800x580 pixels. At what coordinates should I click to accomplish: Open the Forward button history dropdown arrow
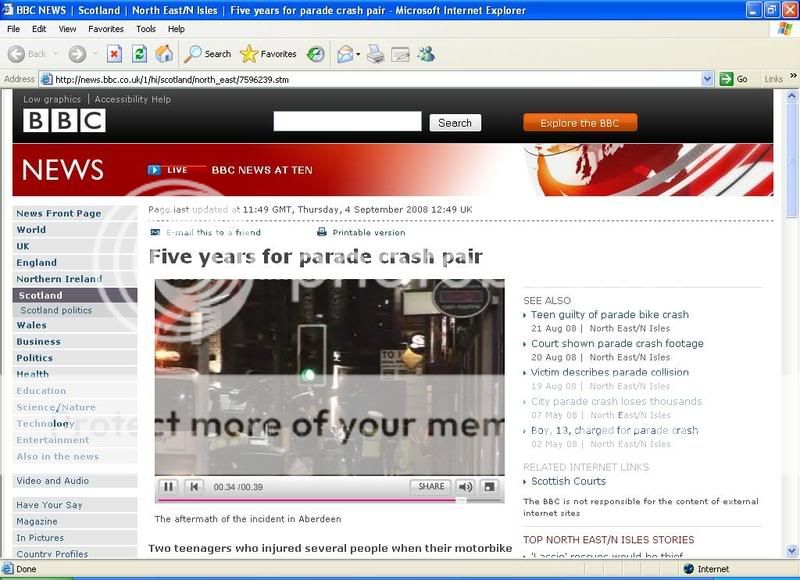click(95, 54)
